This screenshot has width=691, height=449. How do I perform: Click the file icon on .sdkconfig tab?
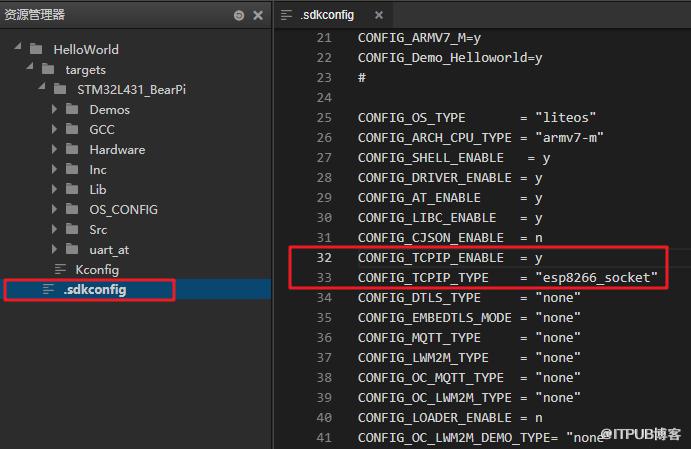click(x=286, y=15)
